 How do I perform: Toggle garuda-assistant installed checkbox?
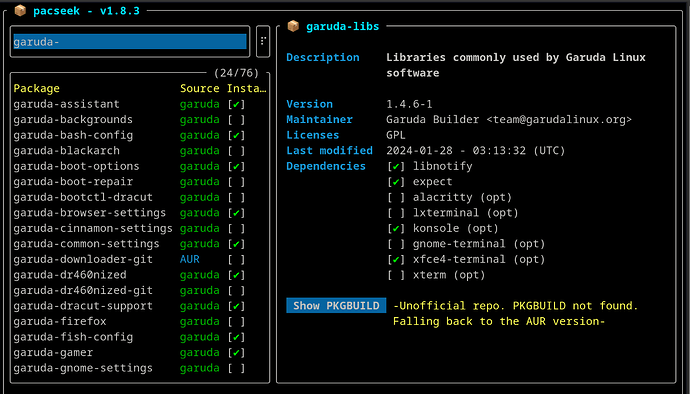tap(236, 104)
